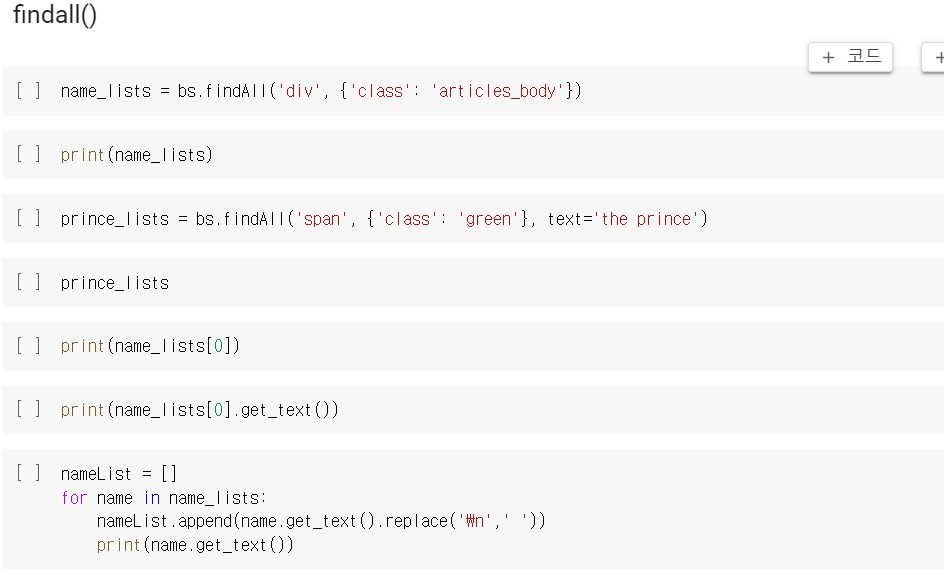Place cursor in 'articles_body' string
The width and height of the screenshot is (944, 577).
pyautogui.click(x=497, y=91)
